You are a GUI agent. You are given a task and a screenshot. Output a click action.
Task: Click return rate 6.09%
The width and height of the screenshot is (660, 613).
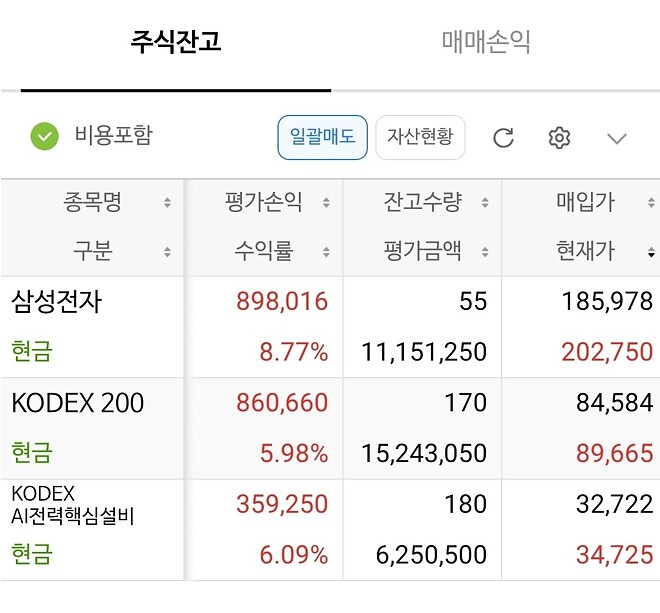293,554
